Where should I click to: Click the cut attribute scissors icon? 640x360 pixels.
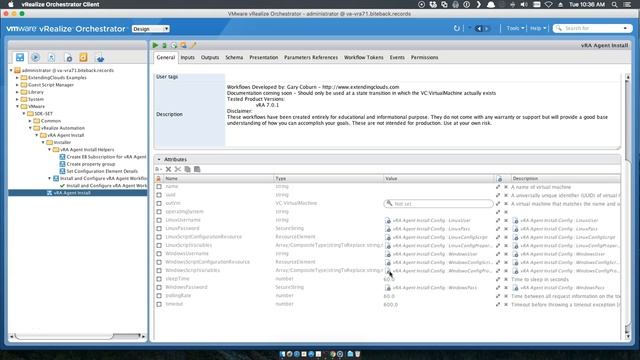(x=178, y=169)
